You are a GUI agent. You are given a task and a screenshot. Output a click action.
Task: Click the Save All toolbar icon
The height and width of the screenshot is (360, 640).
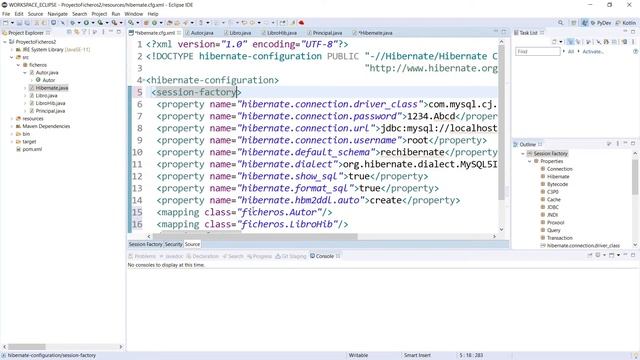tap(27, 23)
